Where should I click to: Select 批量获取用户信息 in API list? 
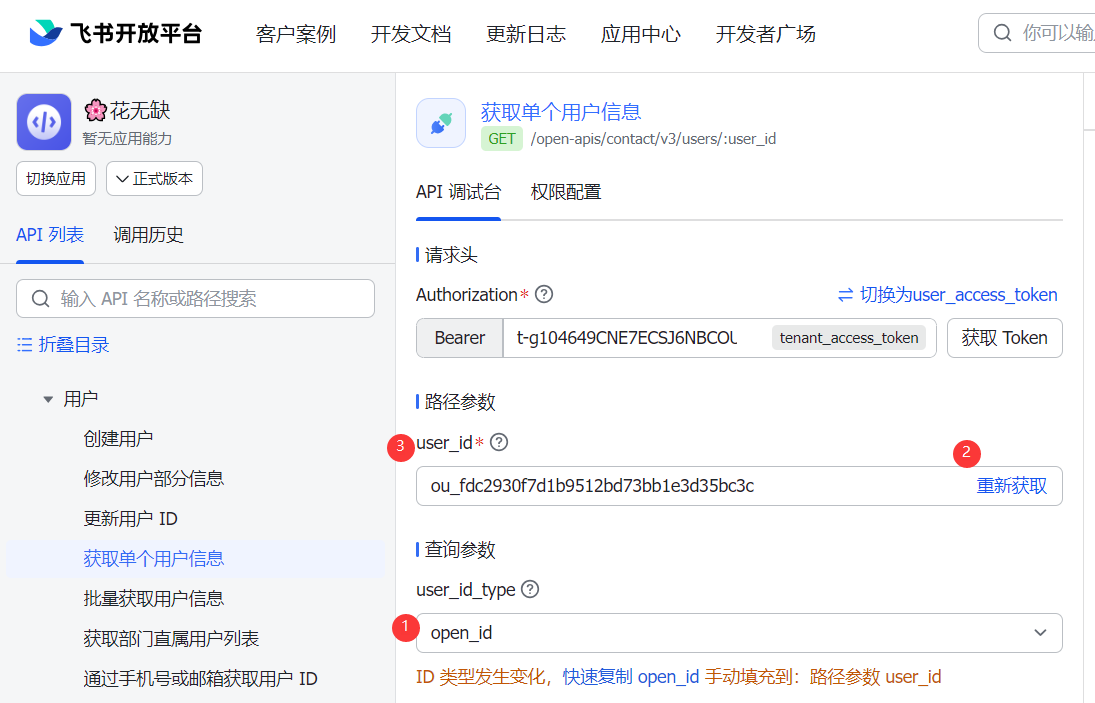tap(154, 599)
